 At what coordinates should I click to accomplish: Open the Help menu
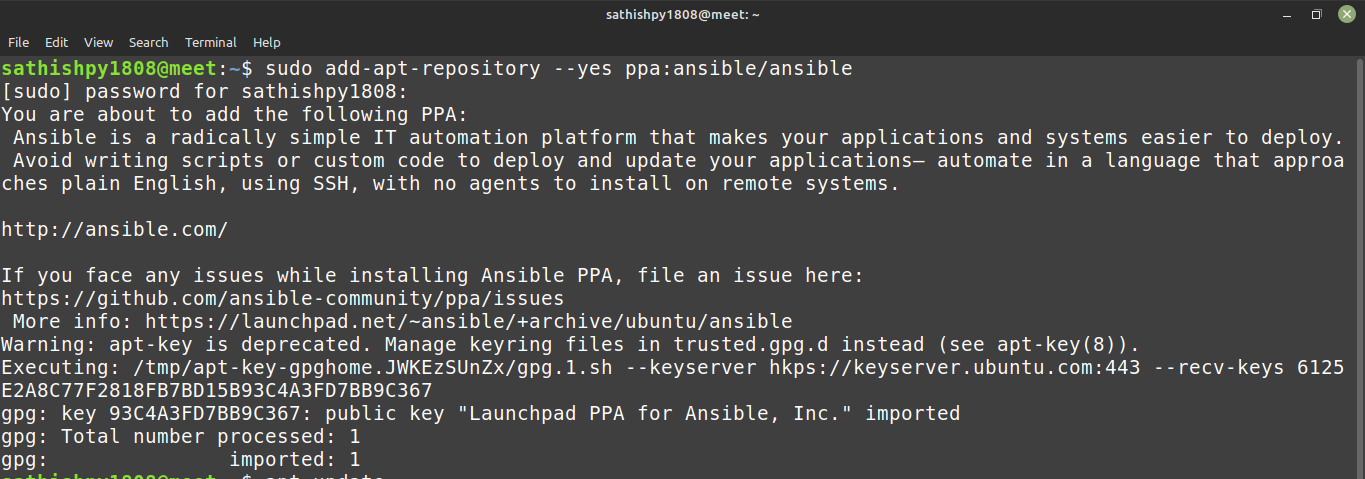[x=266, y=43]
